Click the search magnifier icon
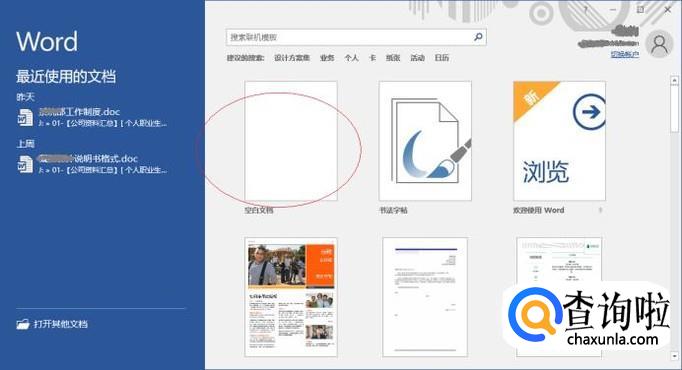 (478, 37)
